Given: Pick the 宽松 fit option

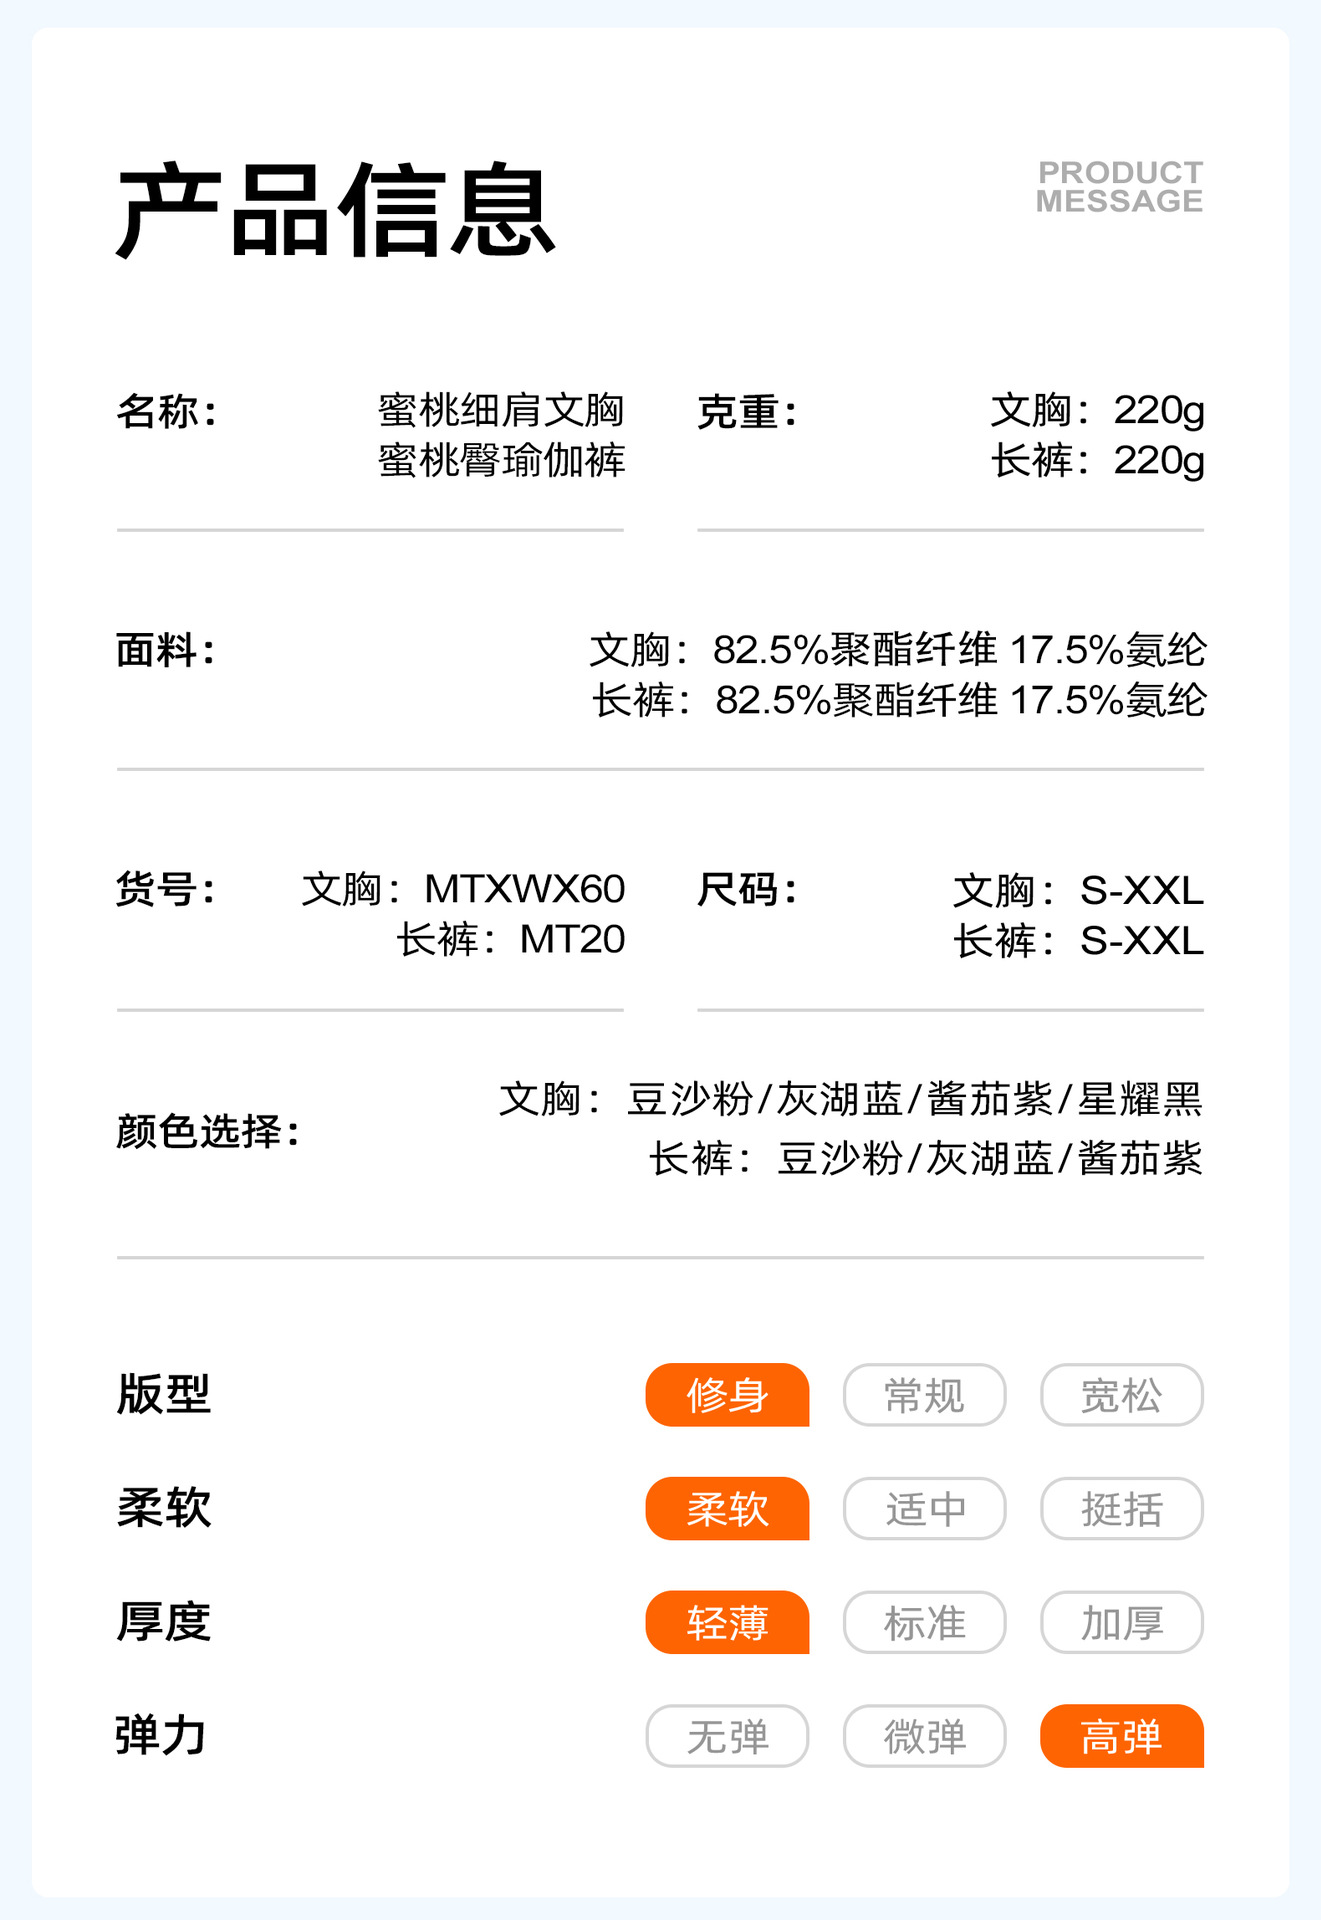Looking at the screenshot, I should tap(1121, 1395).
